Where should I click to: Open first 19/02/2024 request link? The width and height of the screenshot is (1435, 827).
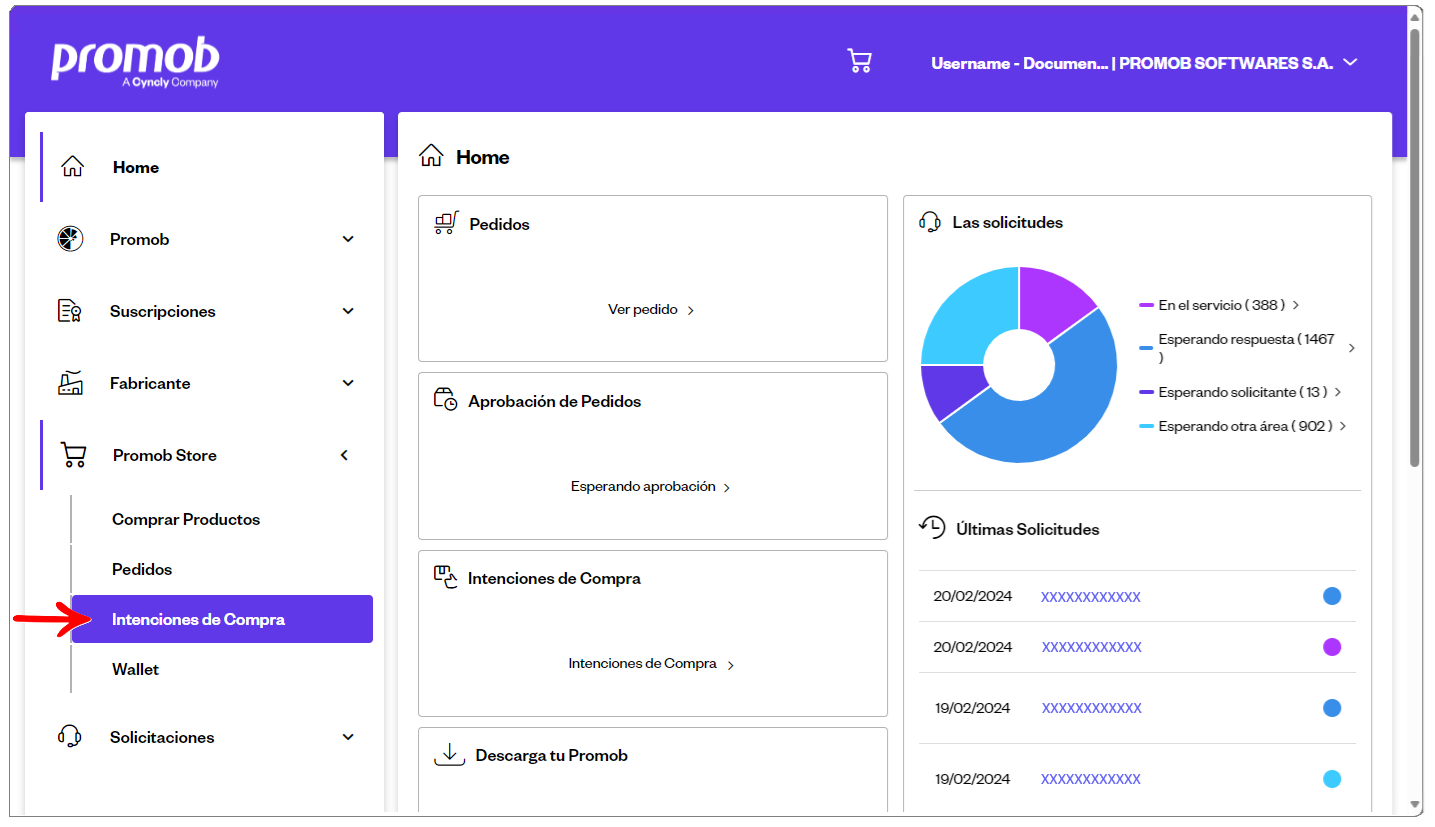(1092, 708)
